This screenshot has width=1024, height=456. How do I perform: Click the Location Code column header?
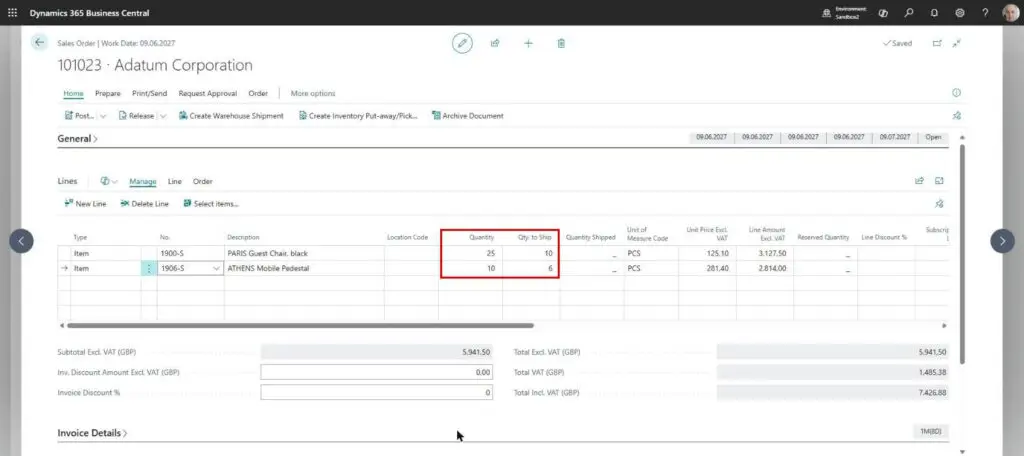click(x=407, y=237)
